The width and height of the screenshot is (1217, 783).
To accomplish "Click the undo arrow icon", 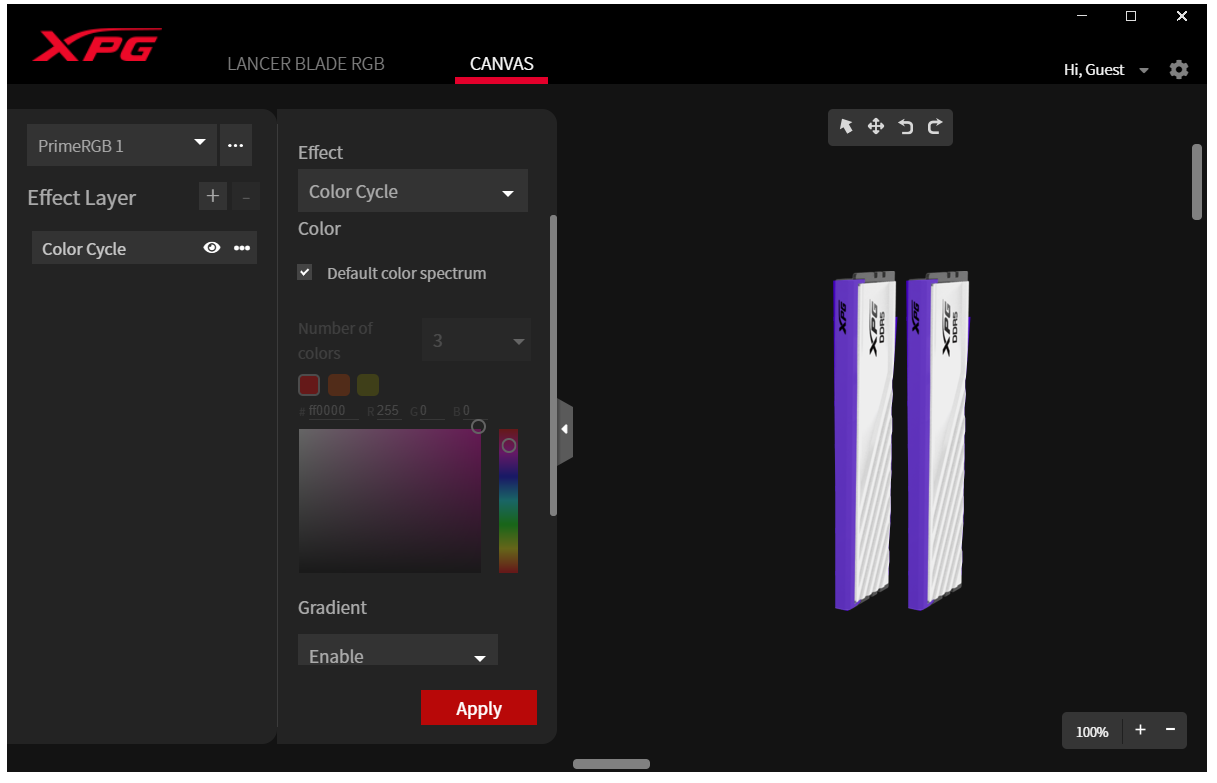I will [905, 126].
